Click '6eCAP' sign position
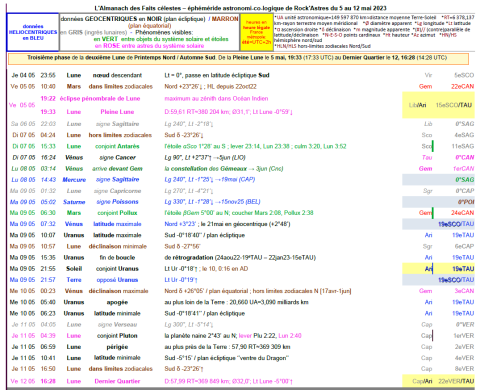The height and width of the screenshot is (390, 480). (464, 247)
